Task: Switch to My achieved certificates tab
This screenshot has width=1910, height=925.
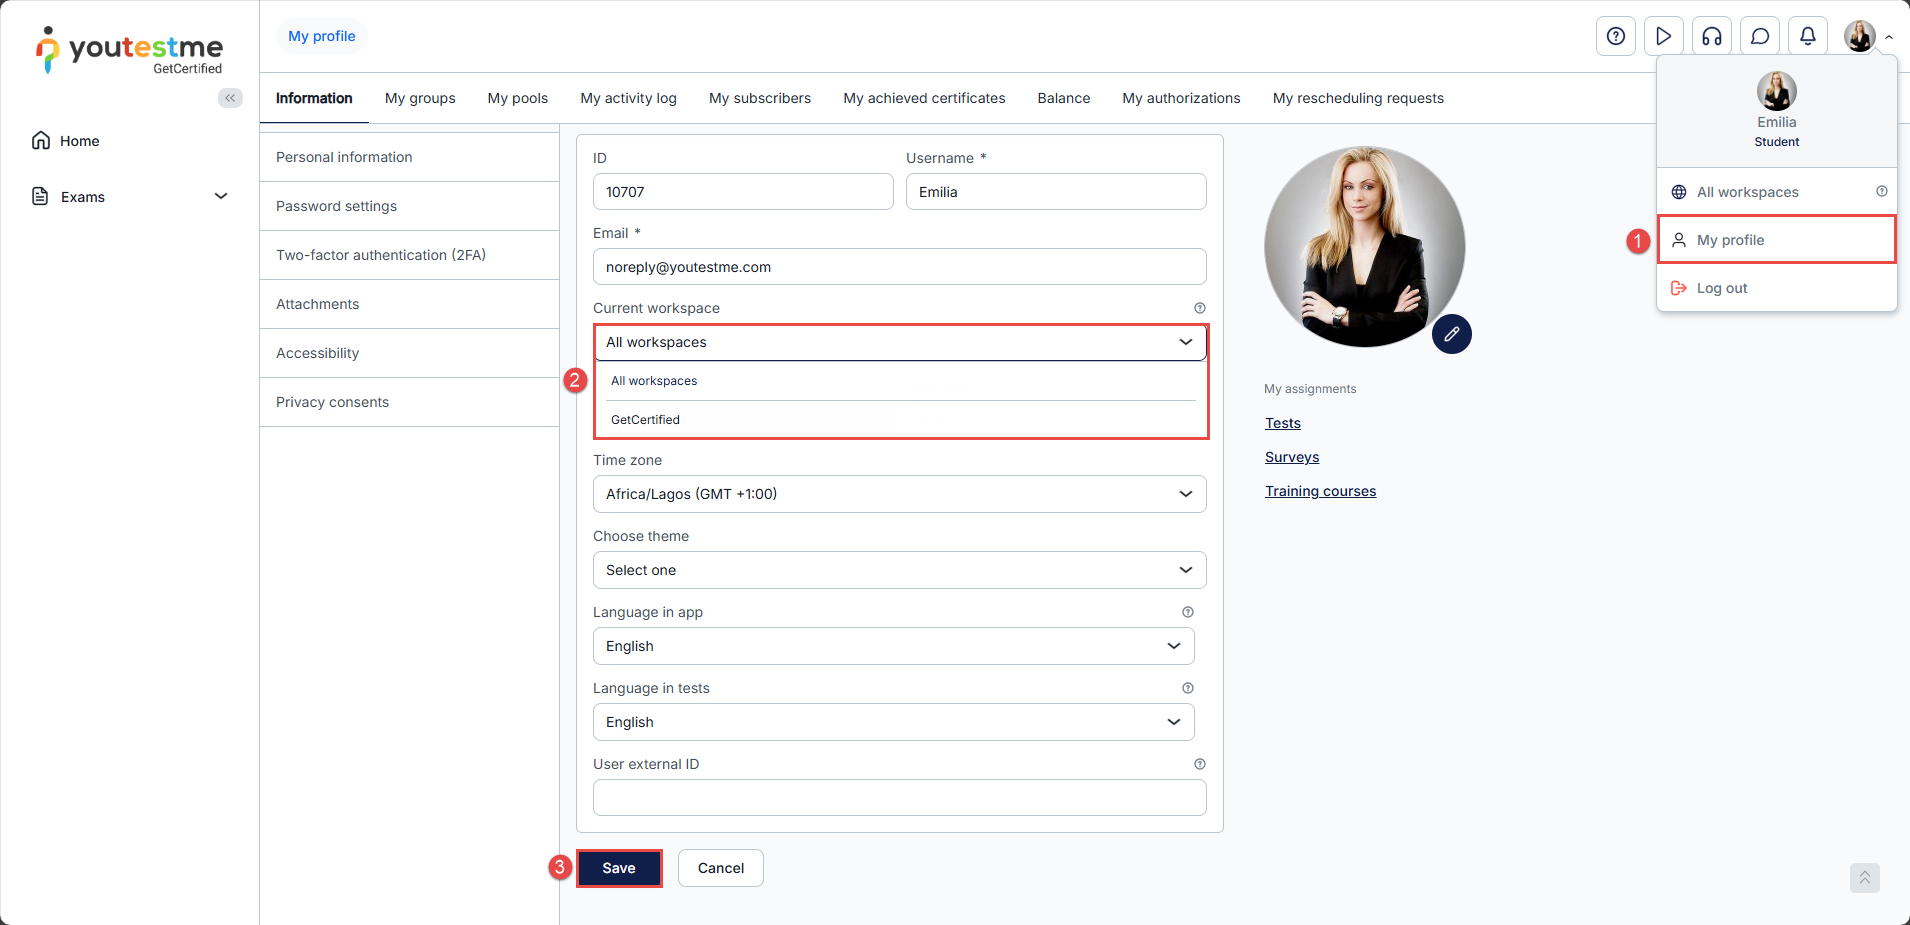Action: 924,98
